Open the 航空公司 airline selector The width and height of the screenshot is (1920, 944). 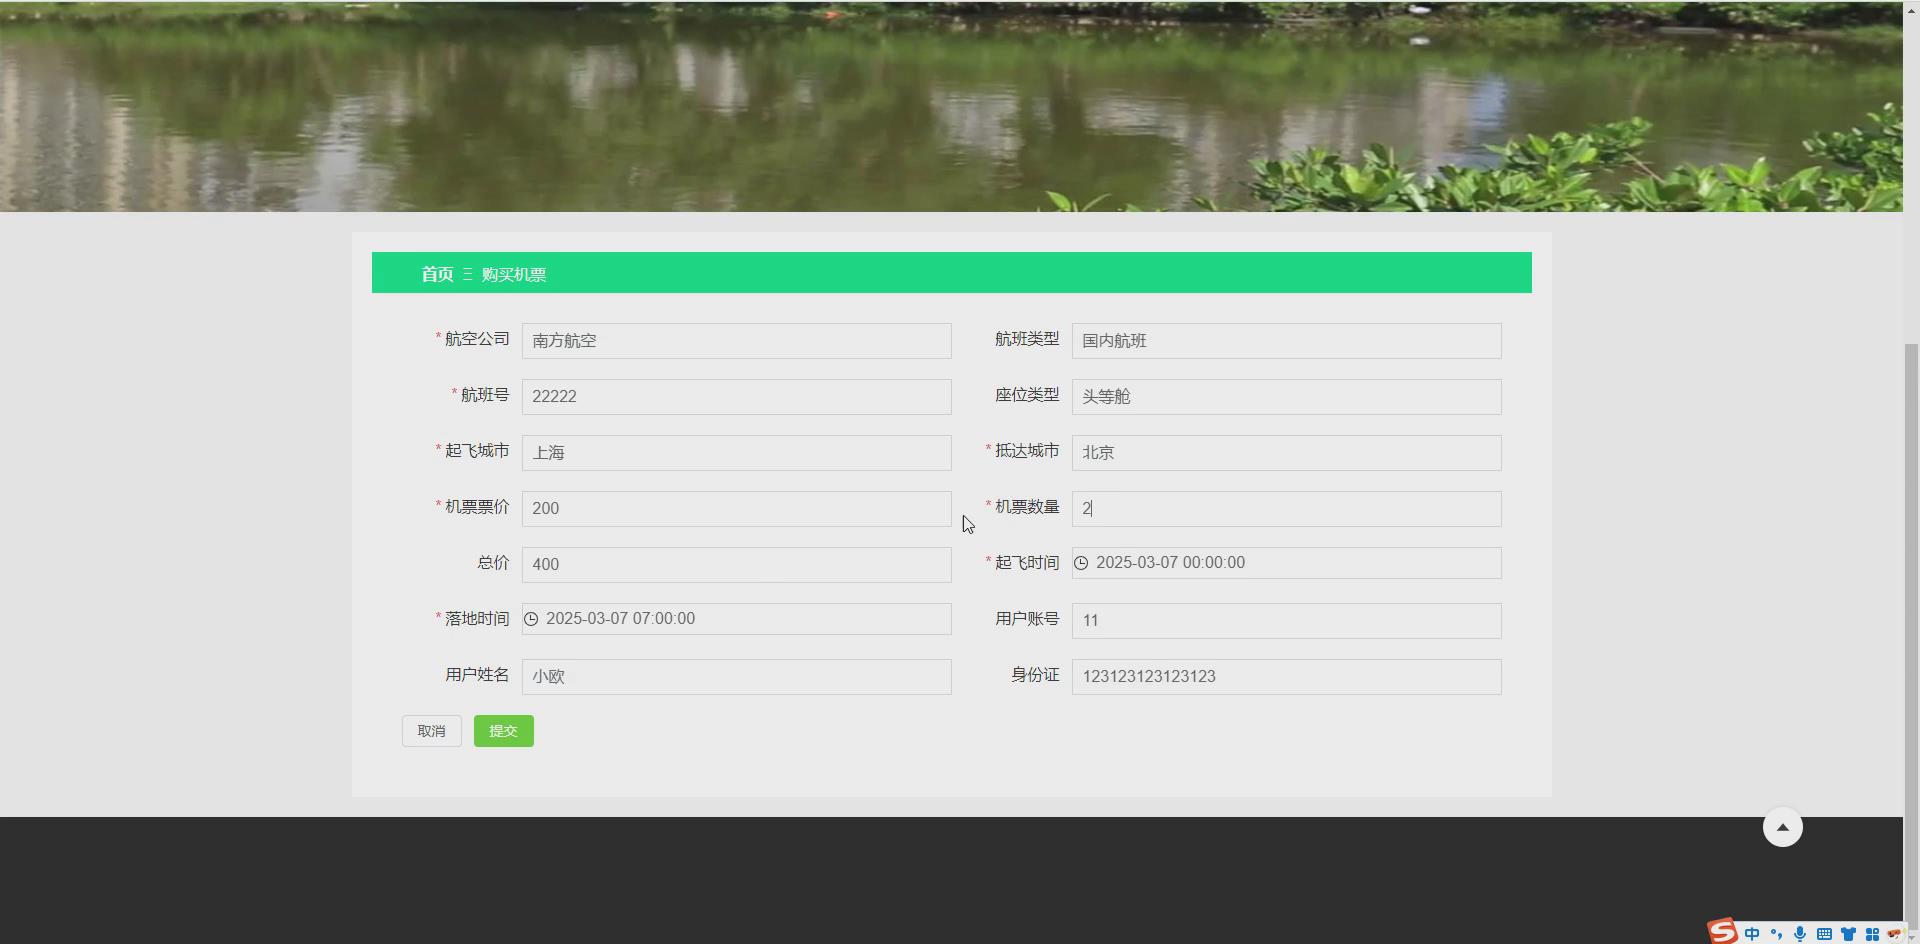coord(736,340)
